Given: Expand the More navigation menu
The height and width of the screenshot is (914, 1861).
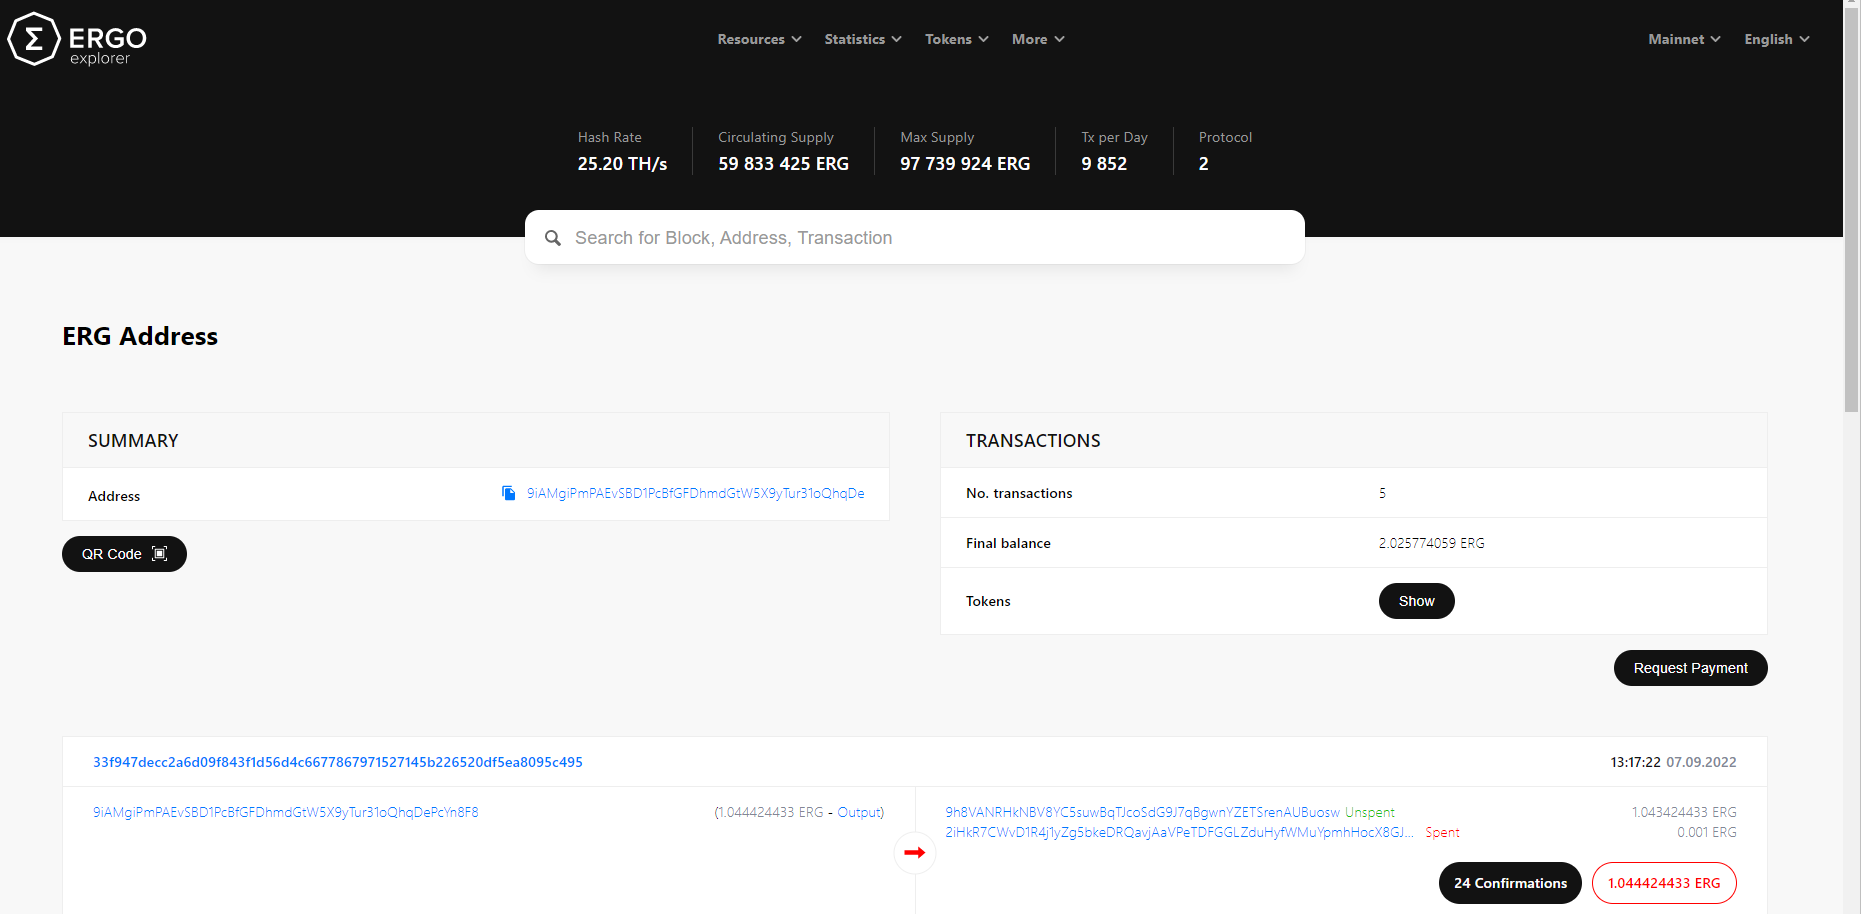Looking at the screenshot, I should point(1038,39).
